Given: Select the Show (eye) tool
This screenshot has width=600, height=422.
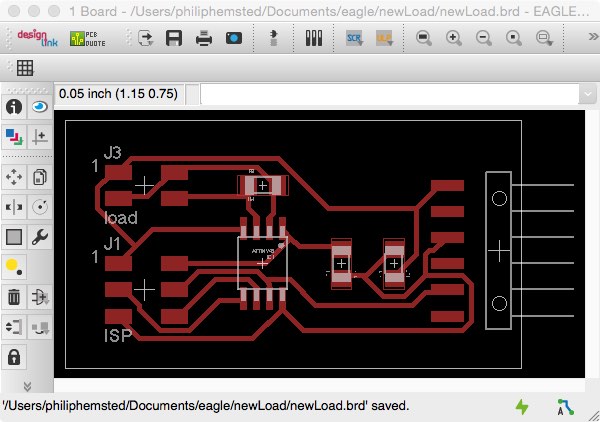Looking at the screenshot, I should pos(39,107).
